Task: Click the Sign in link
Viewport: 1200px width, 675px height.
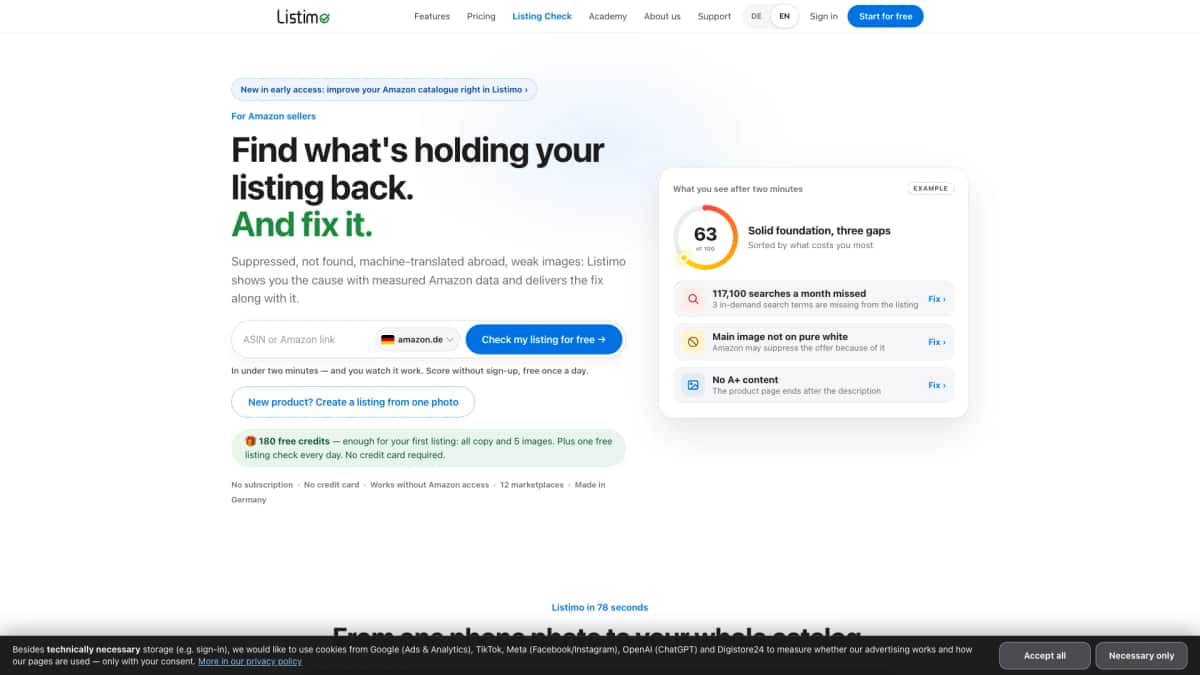Action: point(824,16)
